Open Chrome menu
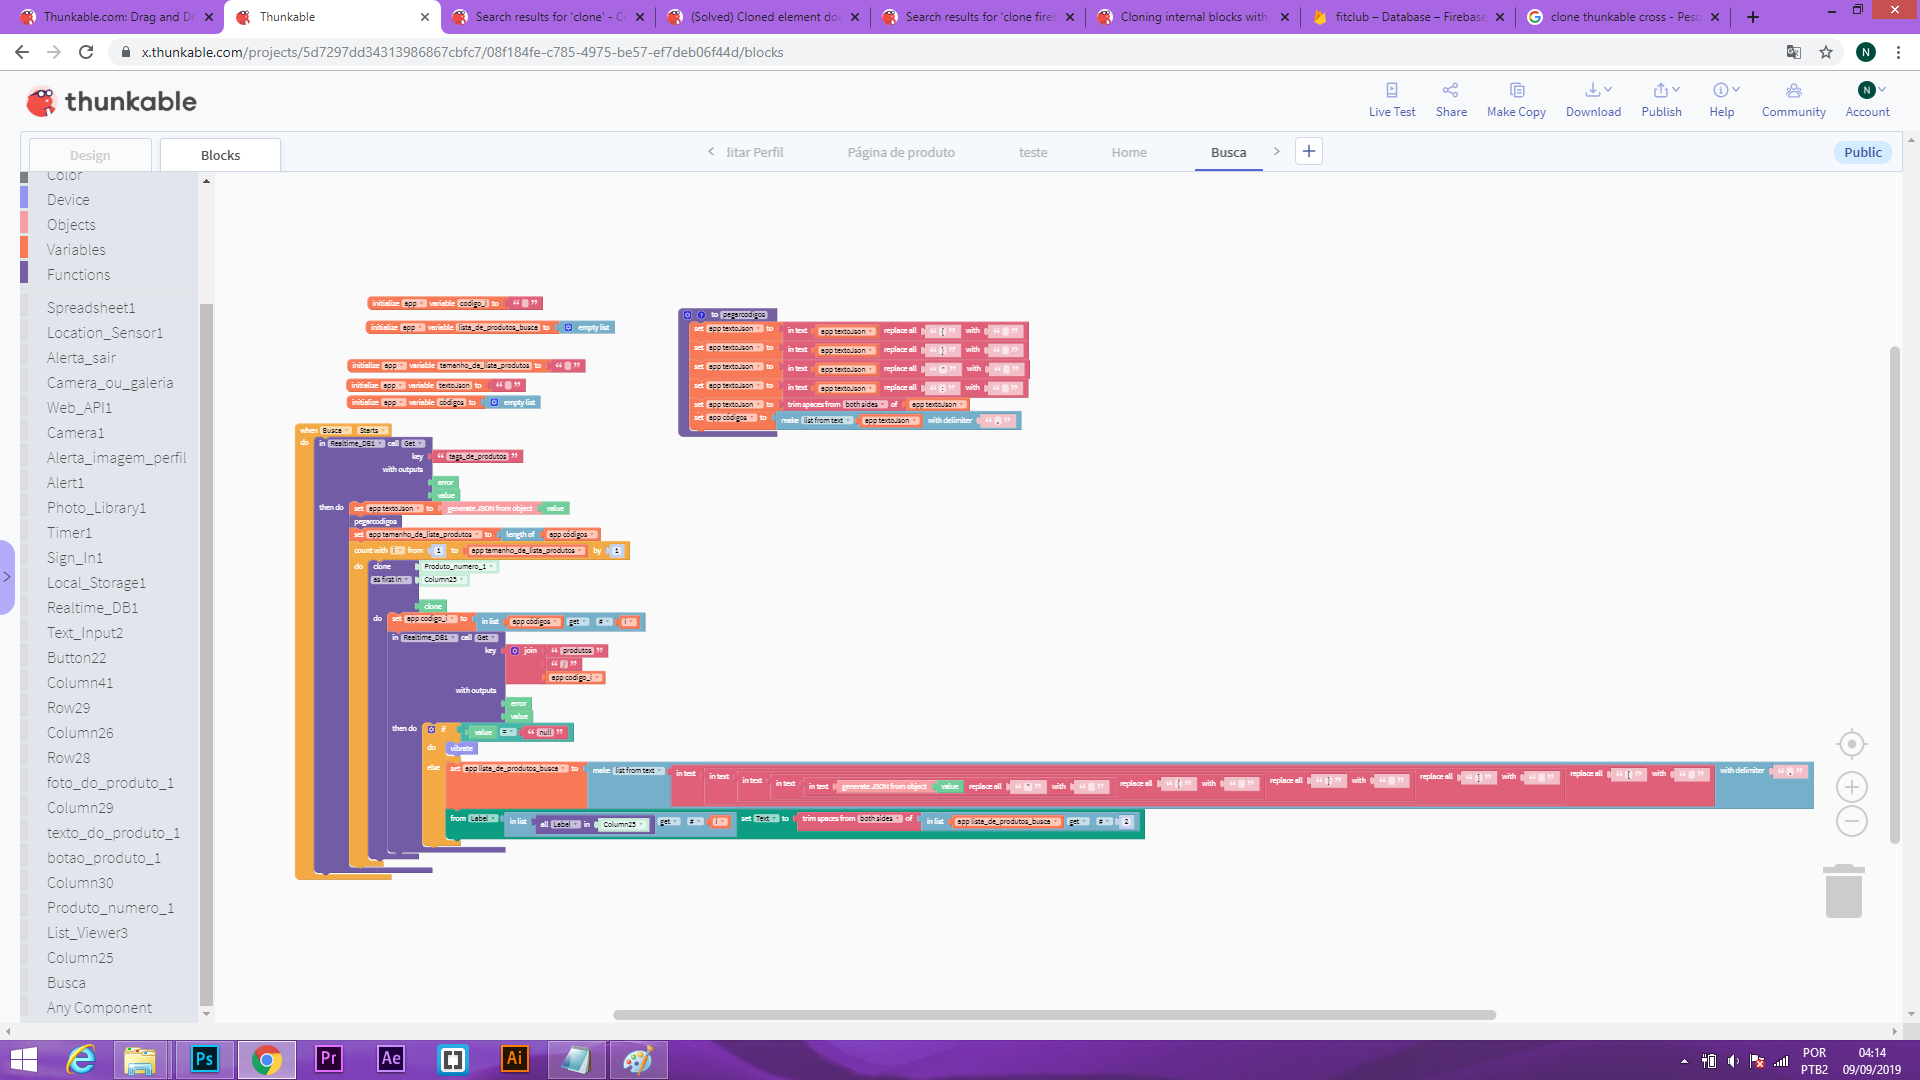 [x=1899, y=52]
